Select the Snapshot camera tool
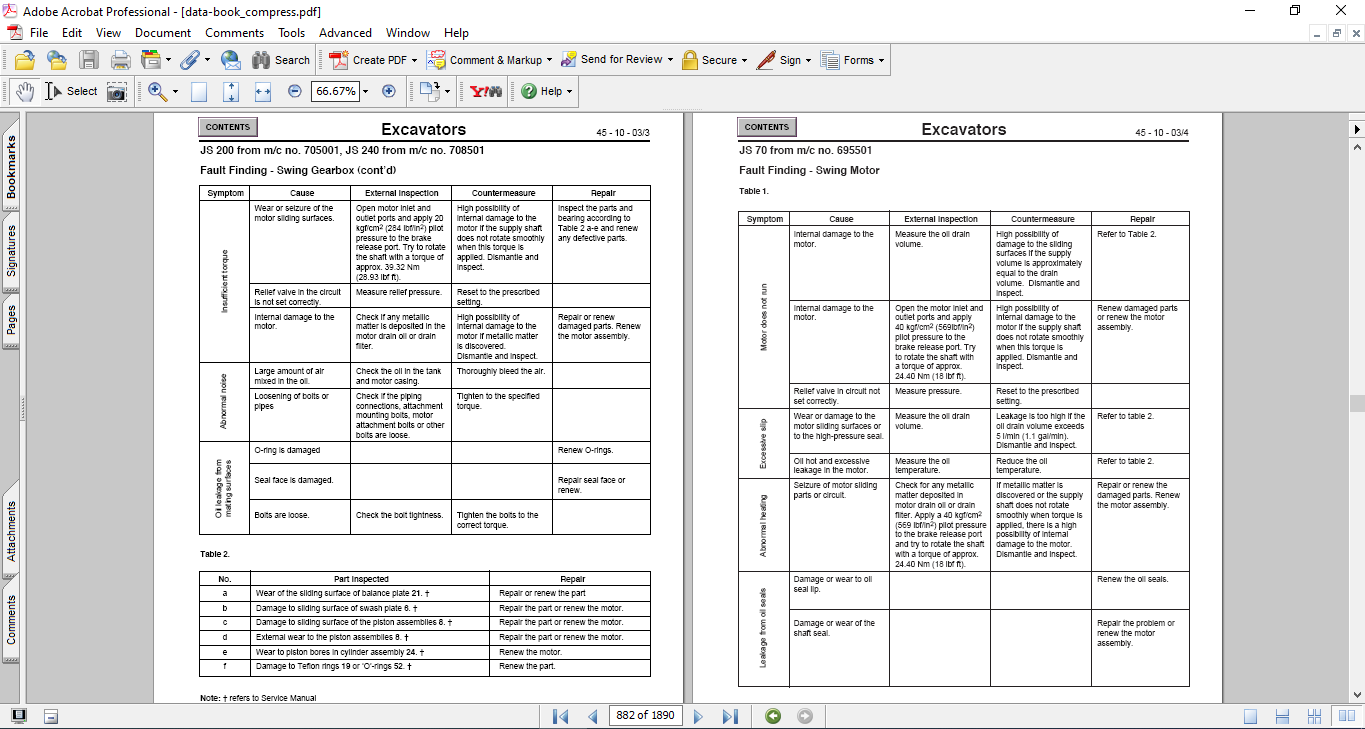Screen dimensions: 1365x729 [117, 92]
